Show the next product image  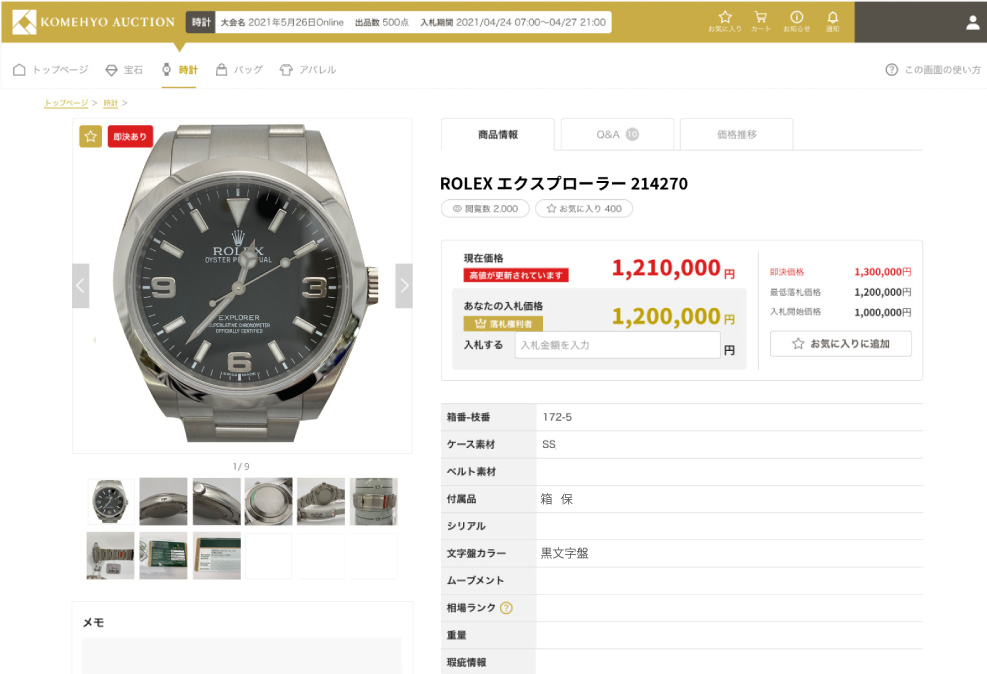pyautogui.click(x=404, y=286)
